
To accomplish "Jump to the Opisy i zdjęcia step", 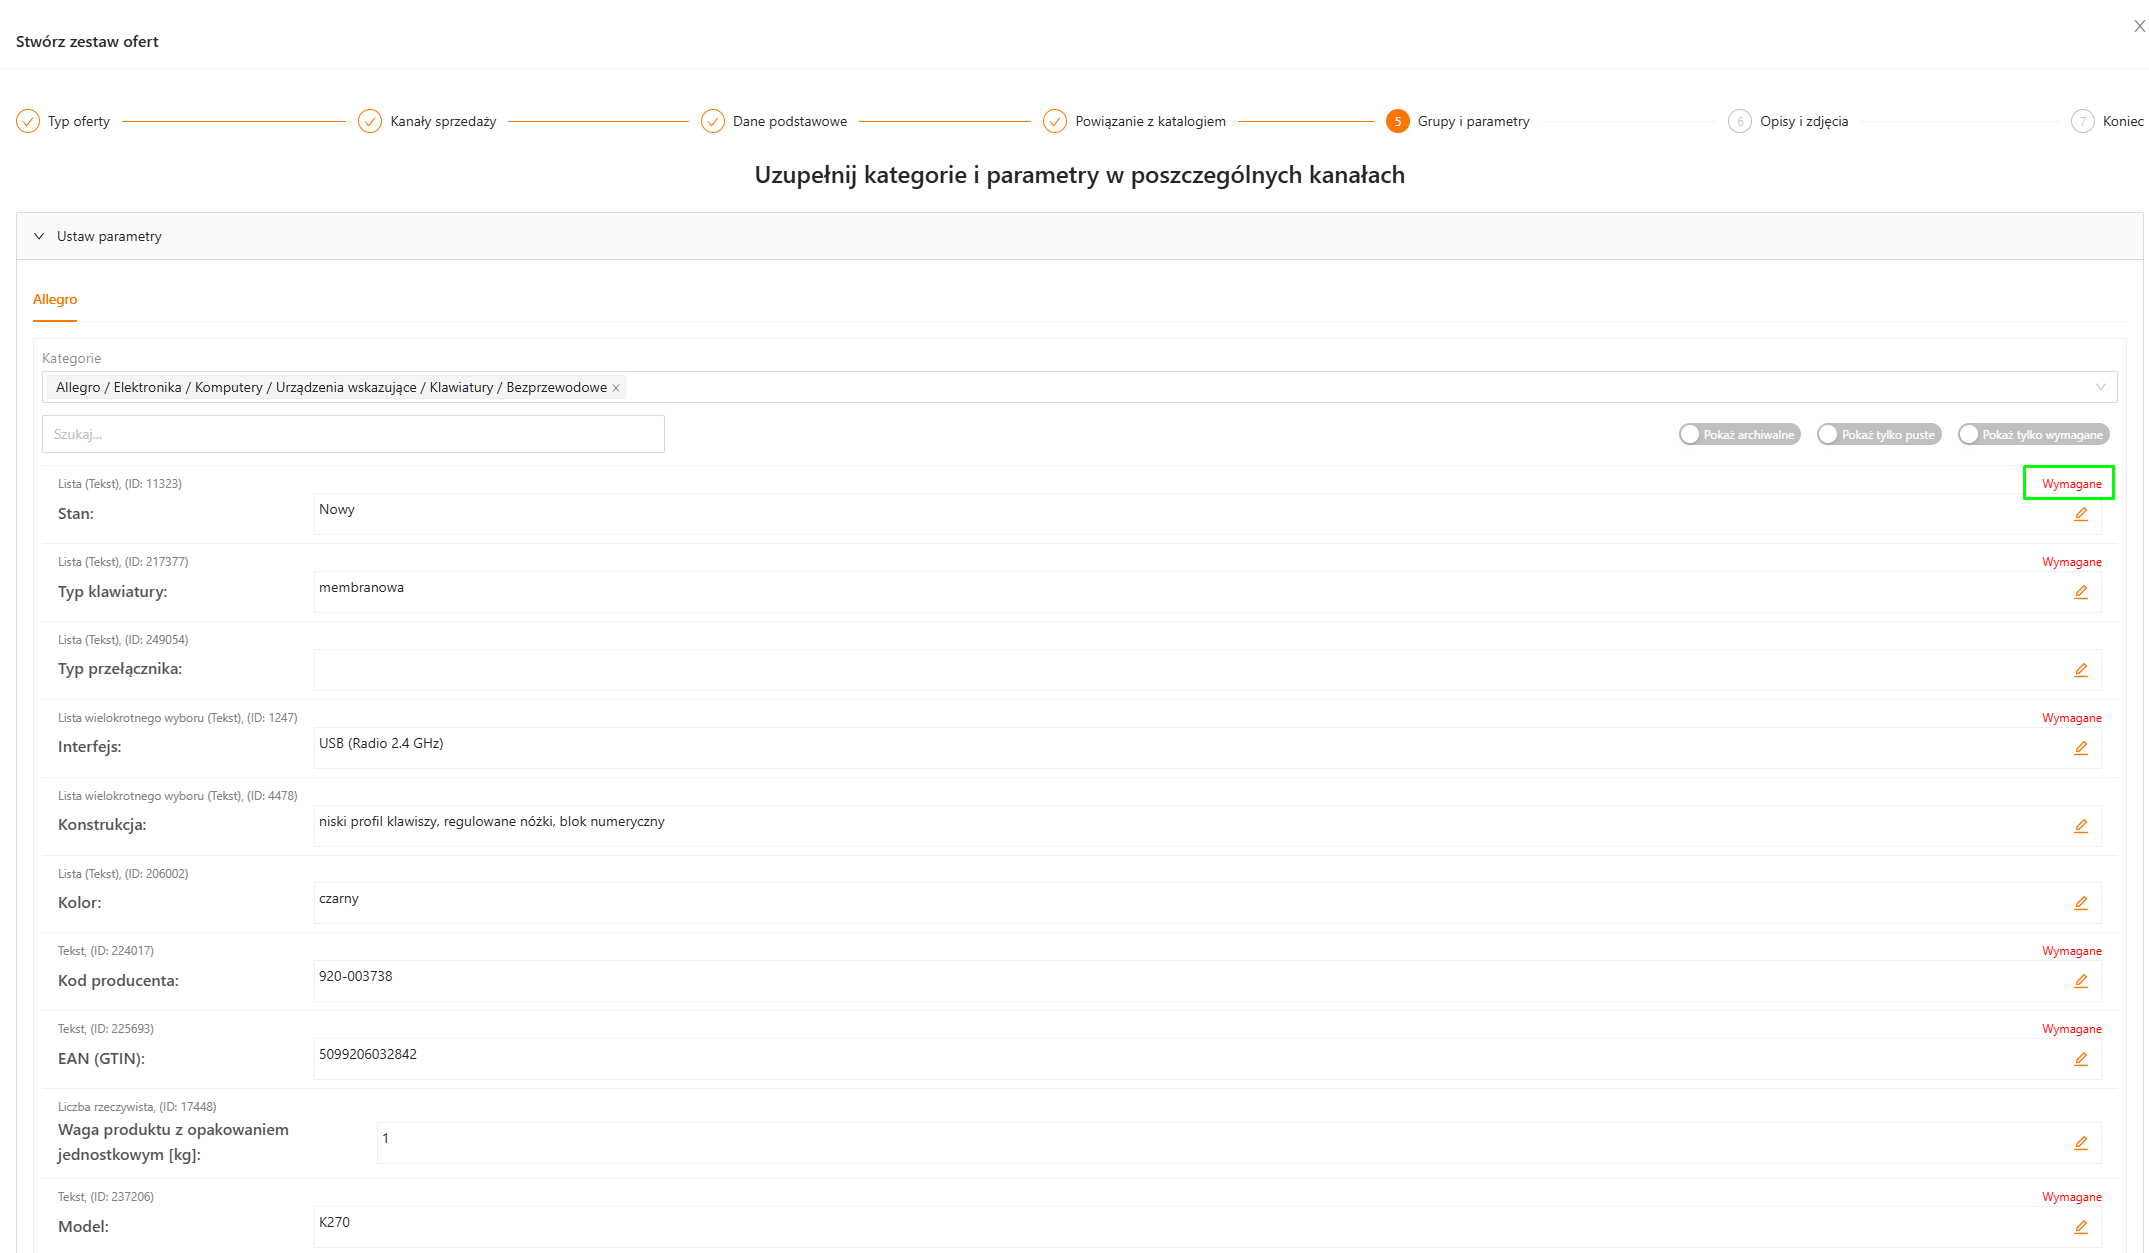I will tap(1803, 121).
